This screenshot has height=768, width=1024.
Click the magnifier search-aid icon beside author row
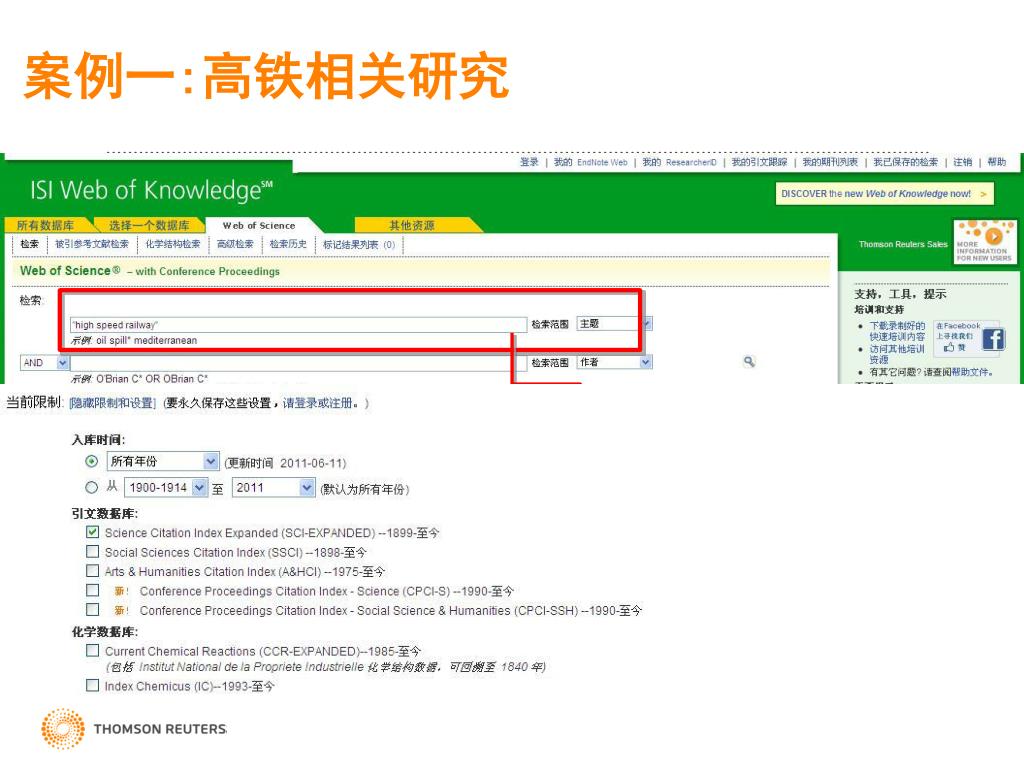[x=749, y=361]
